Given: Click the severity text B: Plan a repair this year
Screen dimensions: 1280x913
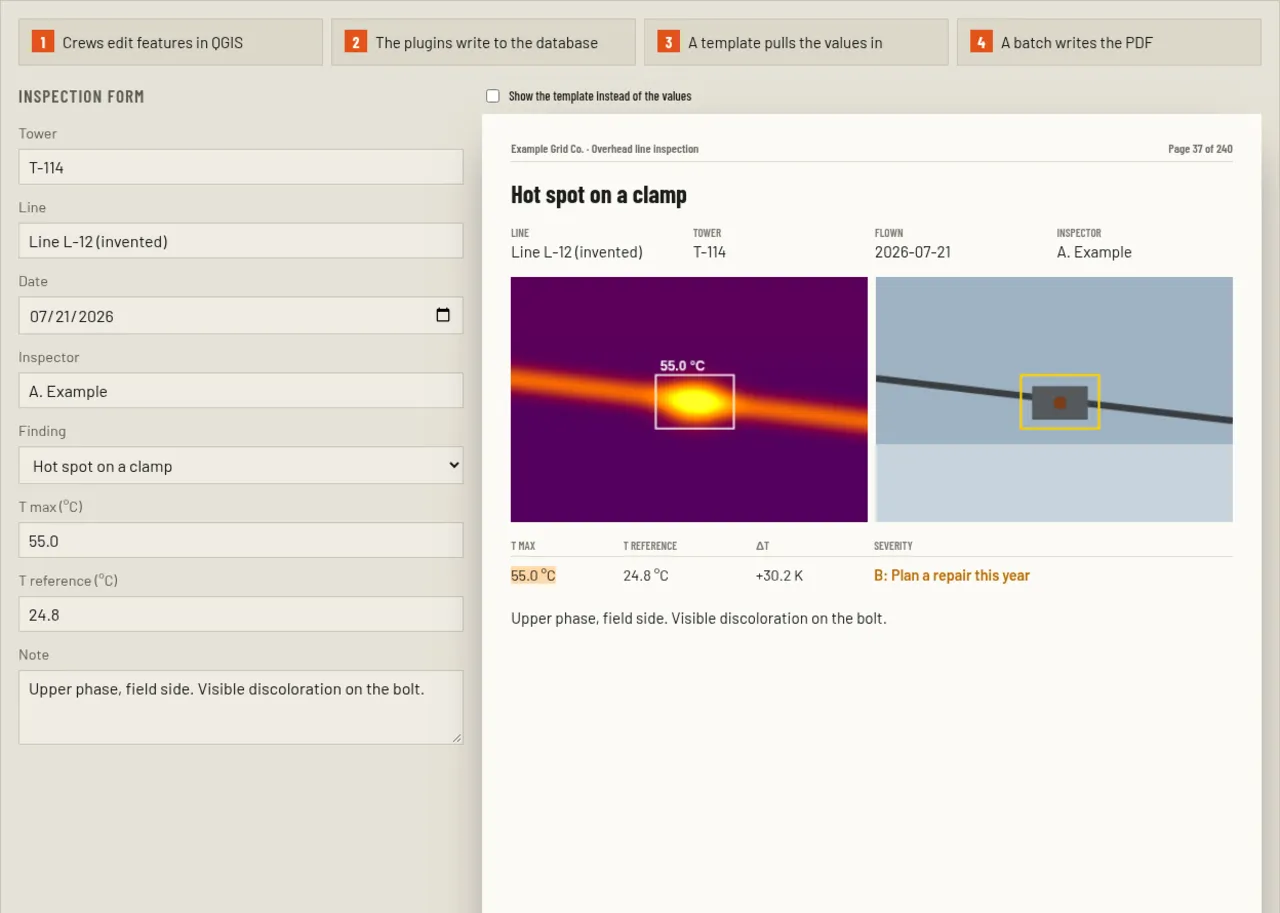Looking at the screenshot, I should [952, 576].
